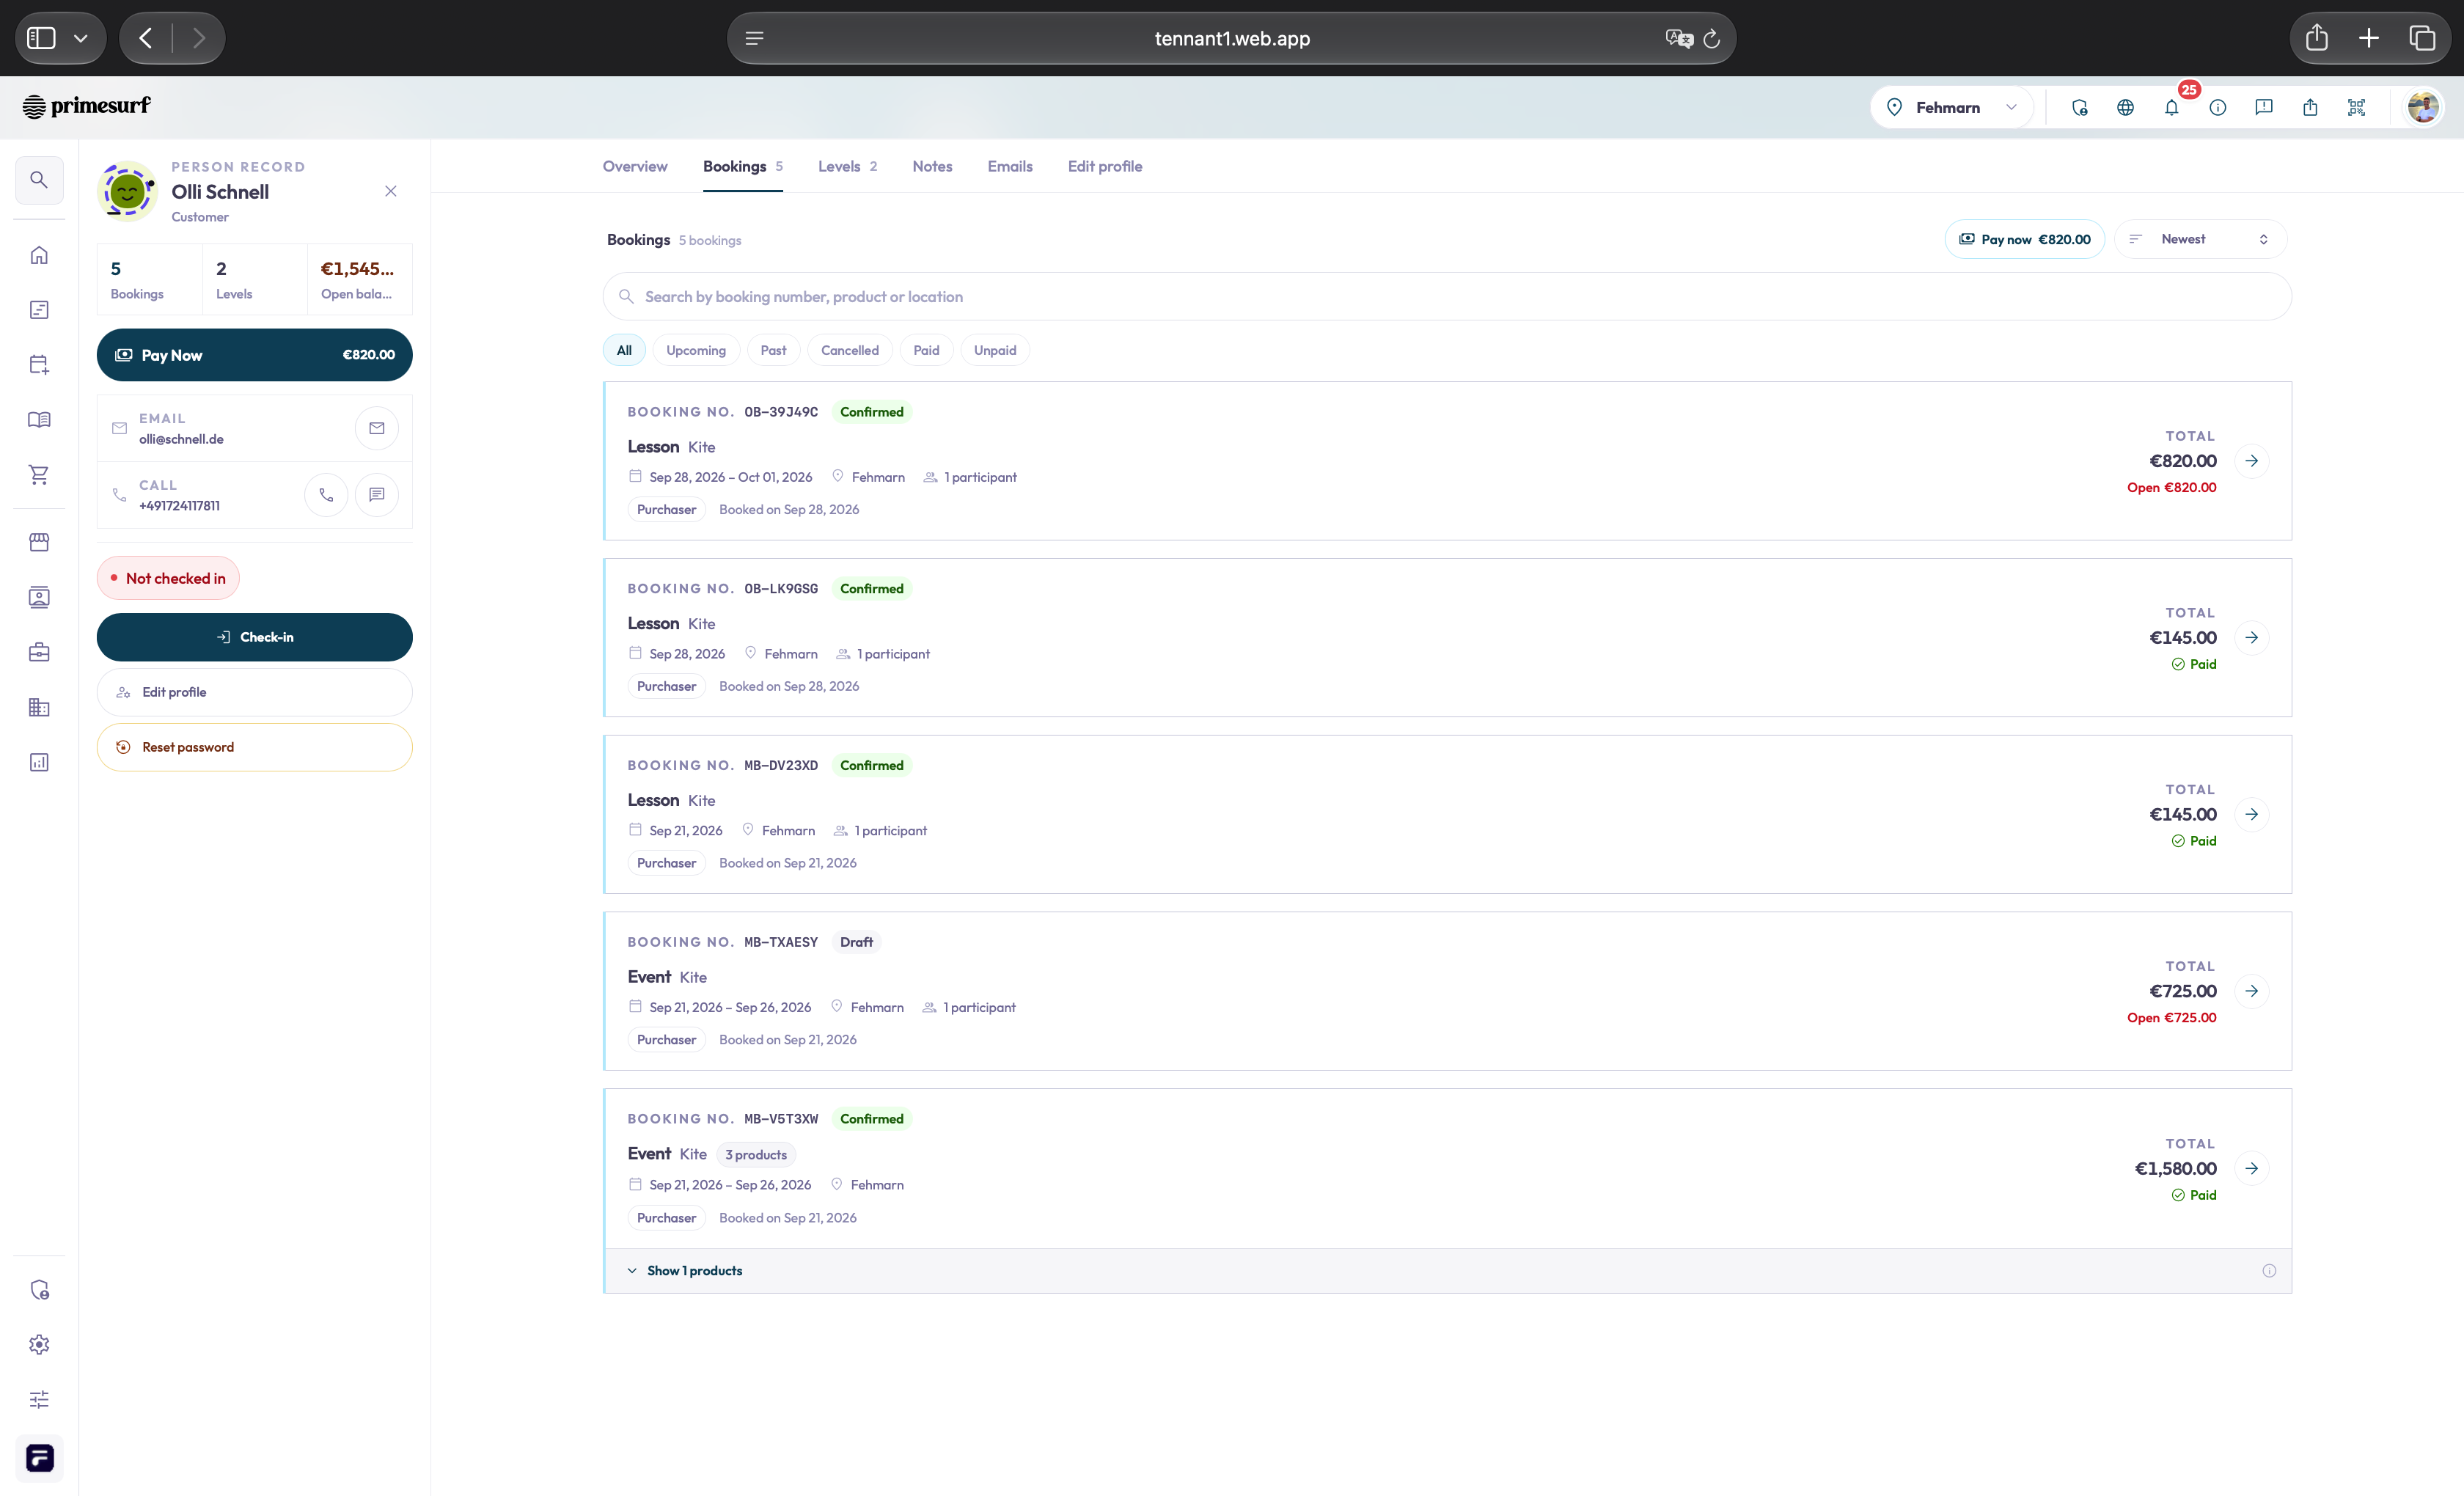Click the Pay Now €820.00 sidebar button

point(255,355)
